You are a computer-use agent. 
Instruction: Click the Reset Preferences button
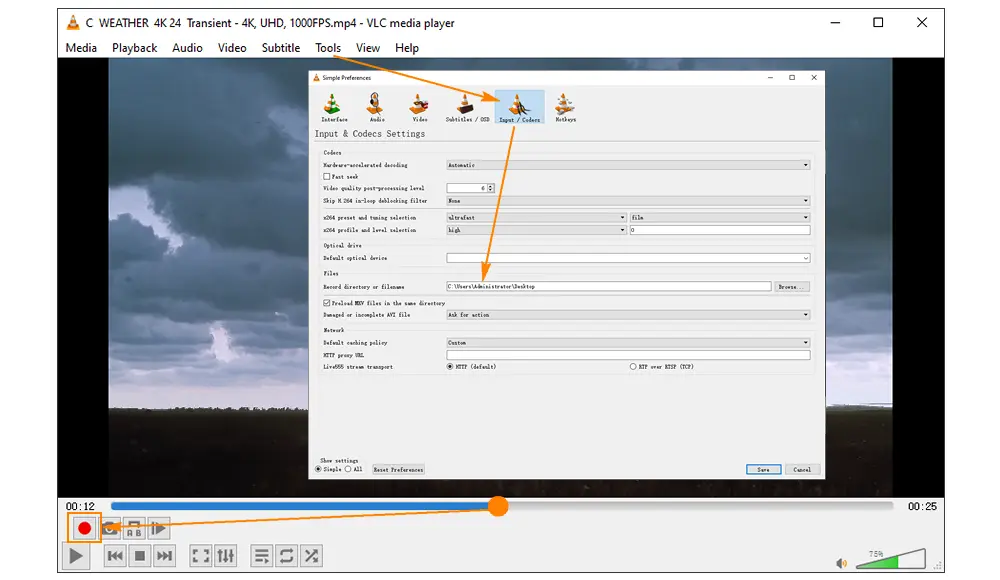(x=398, y=470)
